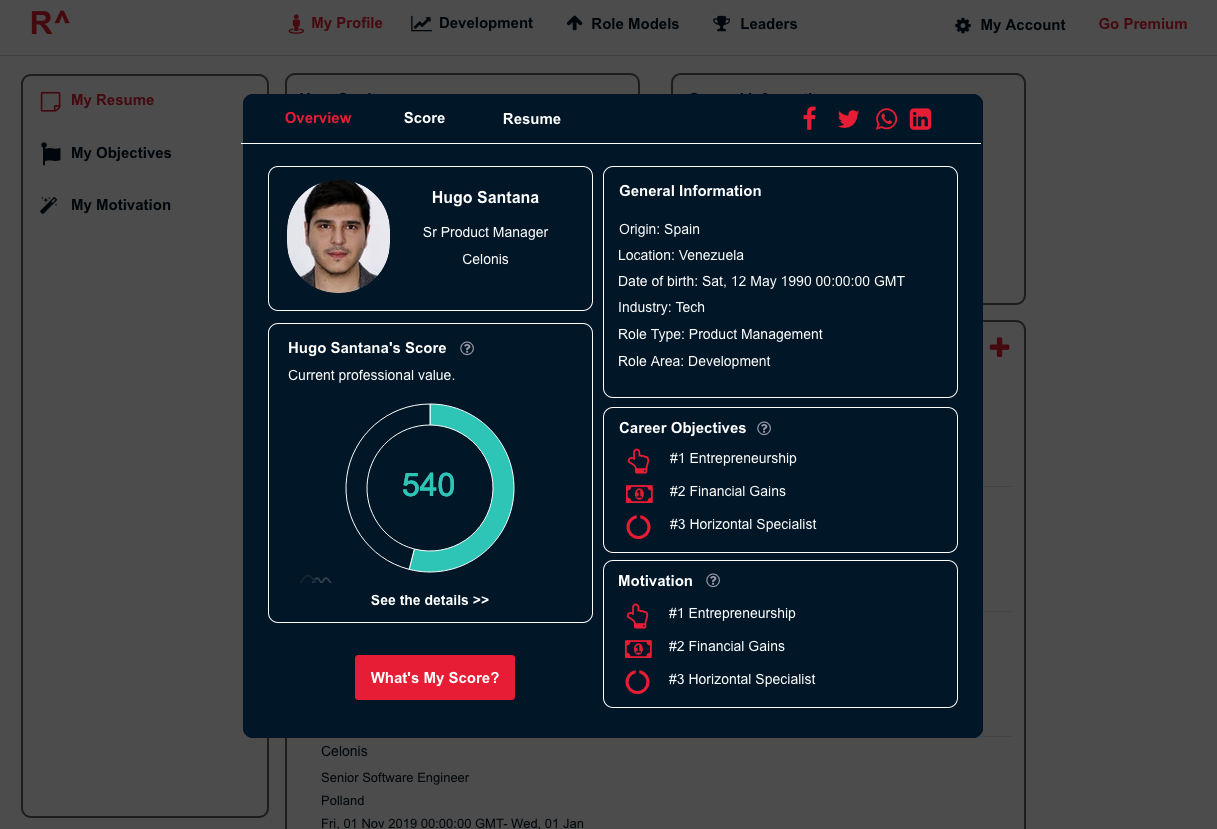The height and width of the screenshot is (829, 1217).
Task: Click the My Profile person icon
Action: pos(296,24)
